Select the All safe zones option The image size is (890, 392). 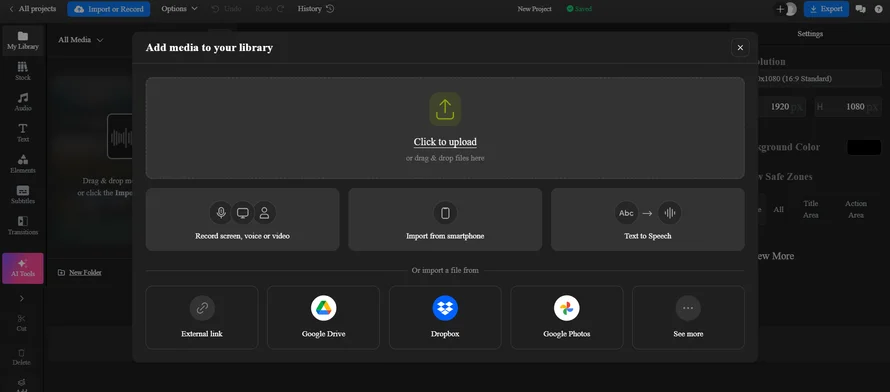point(778,209)
